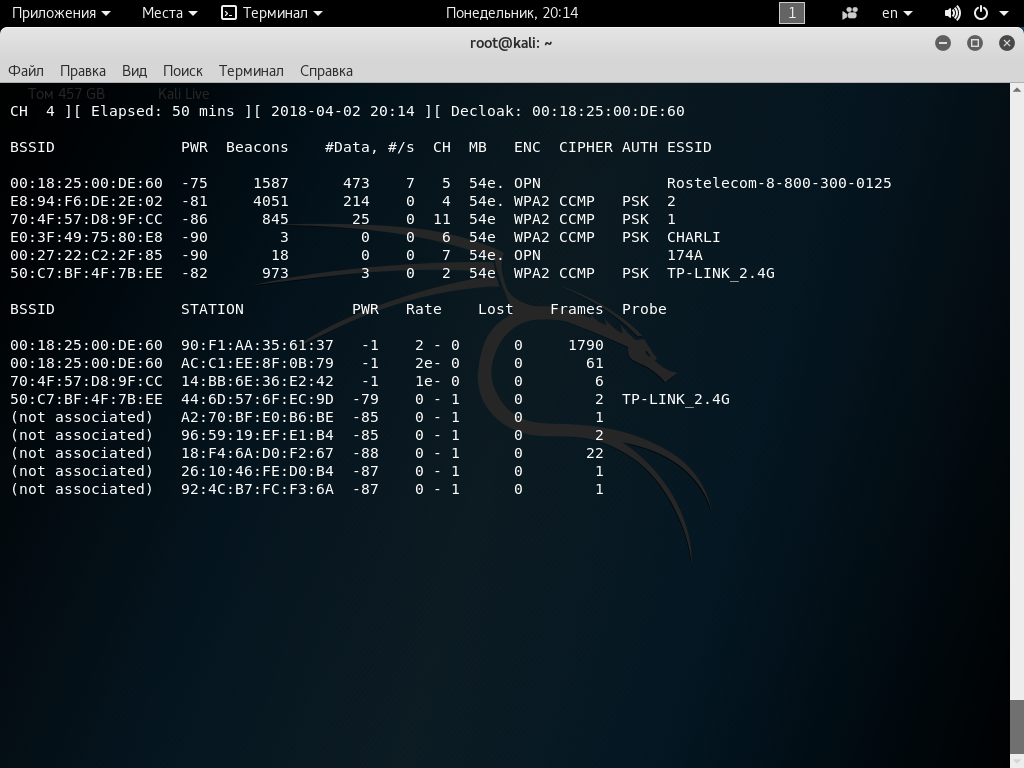1024x768 pixels.
Task: Click BSSID E8:94:F6:DE:2E:02
Action: click(x=86, y=201)
